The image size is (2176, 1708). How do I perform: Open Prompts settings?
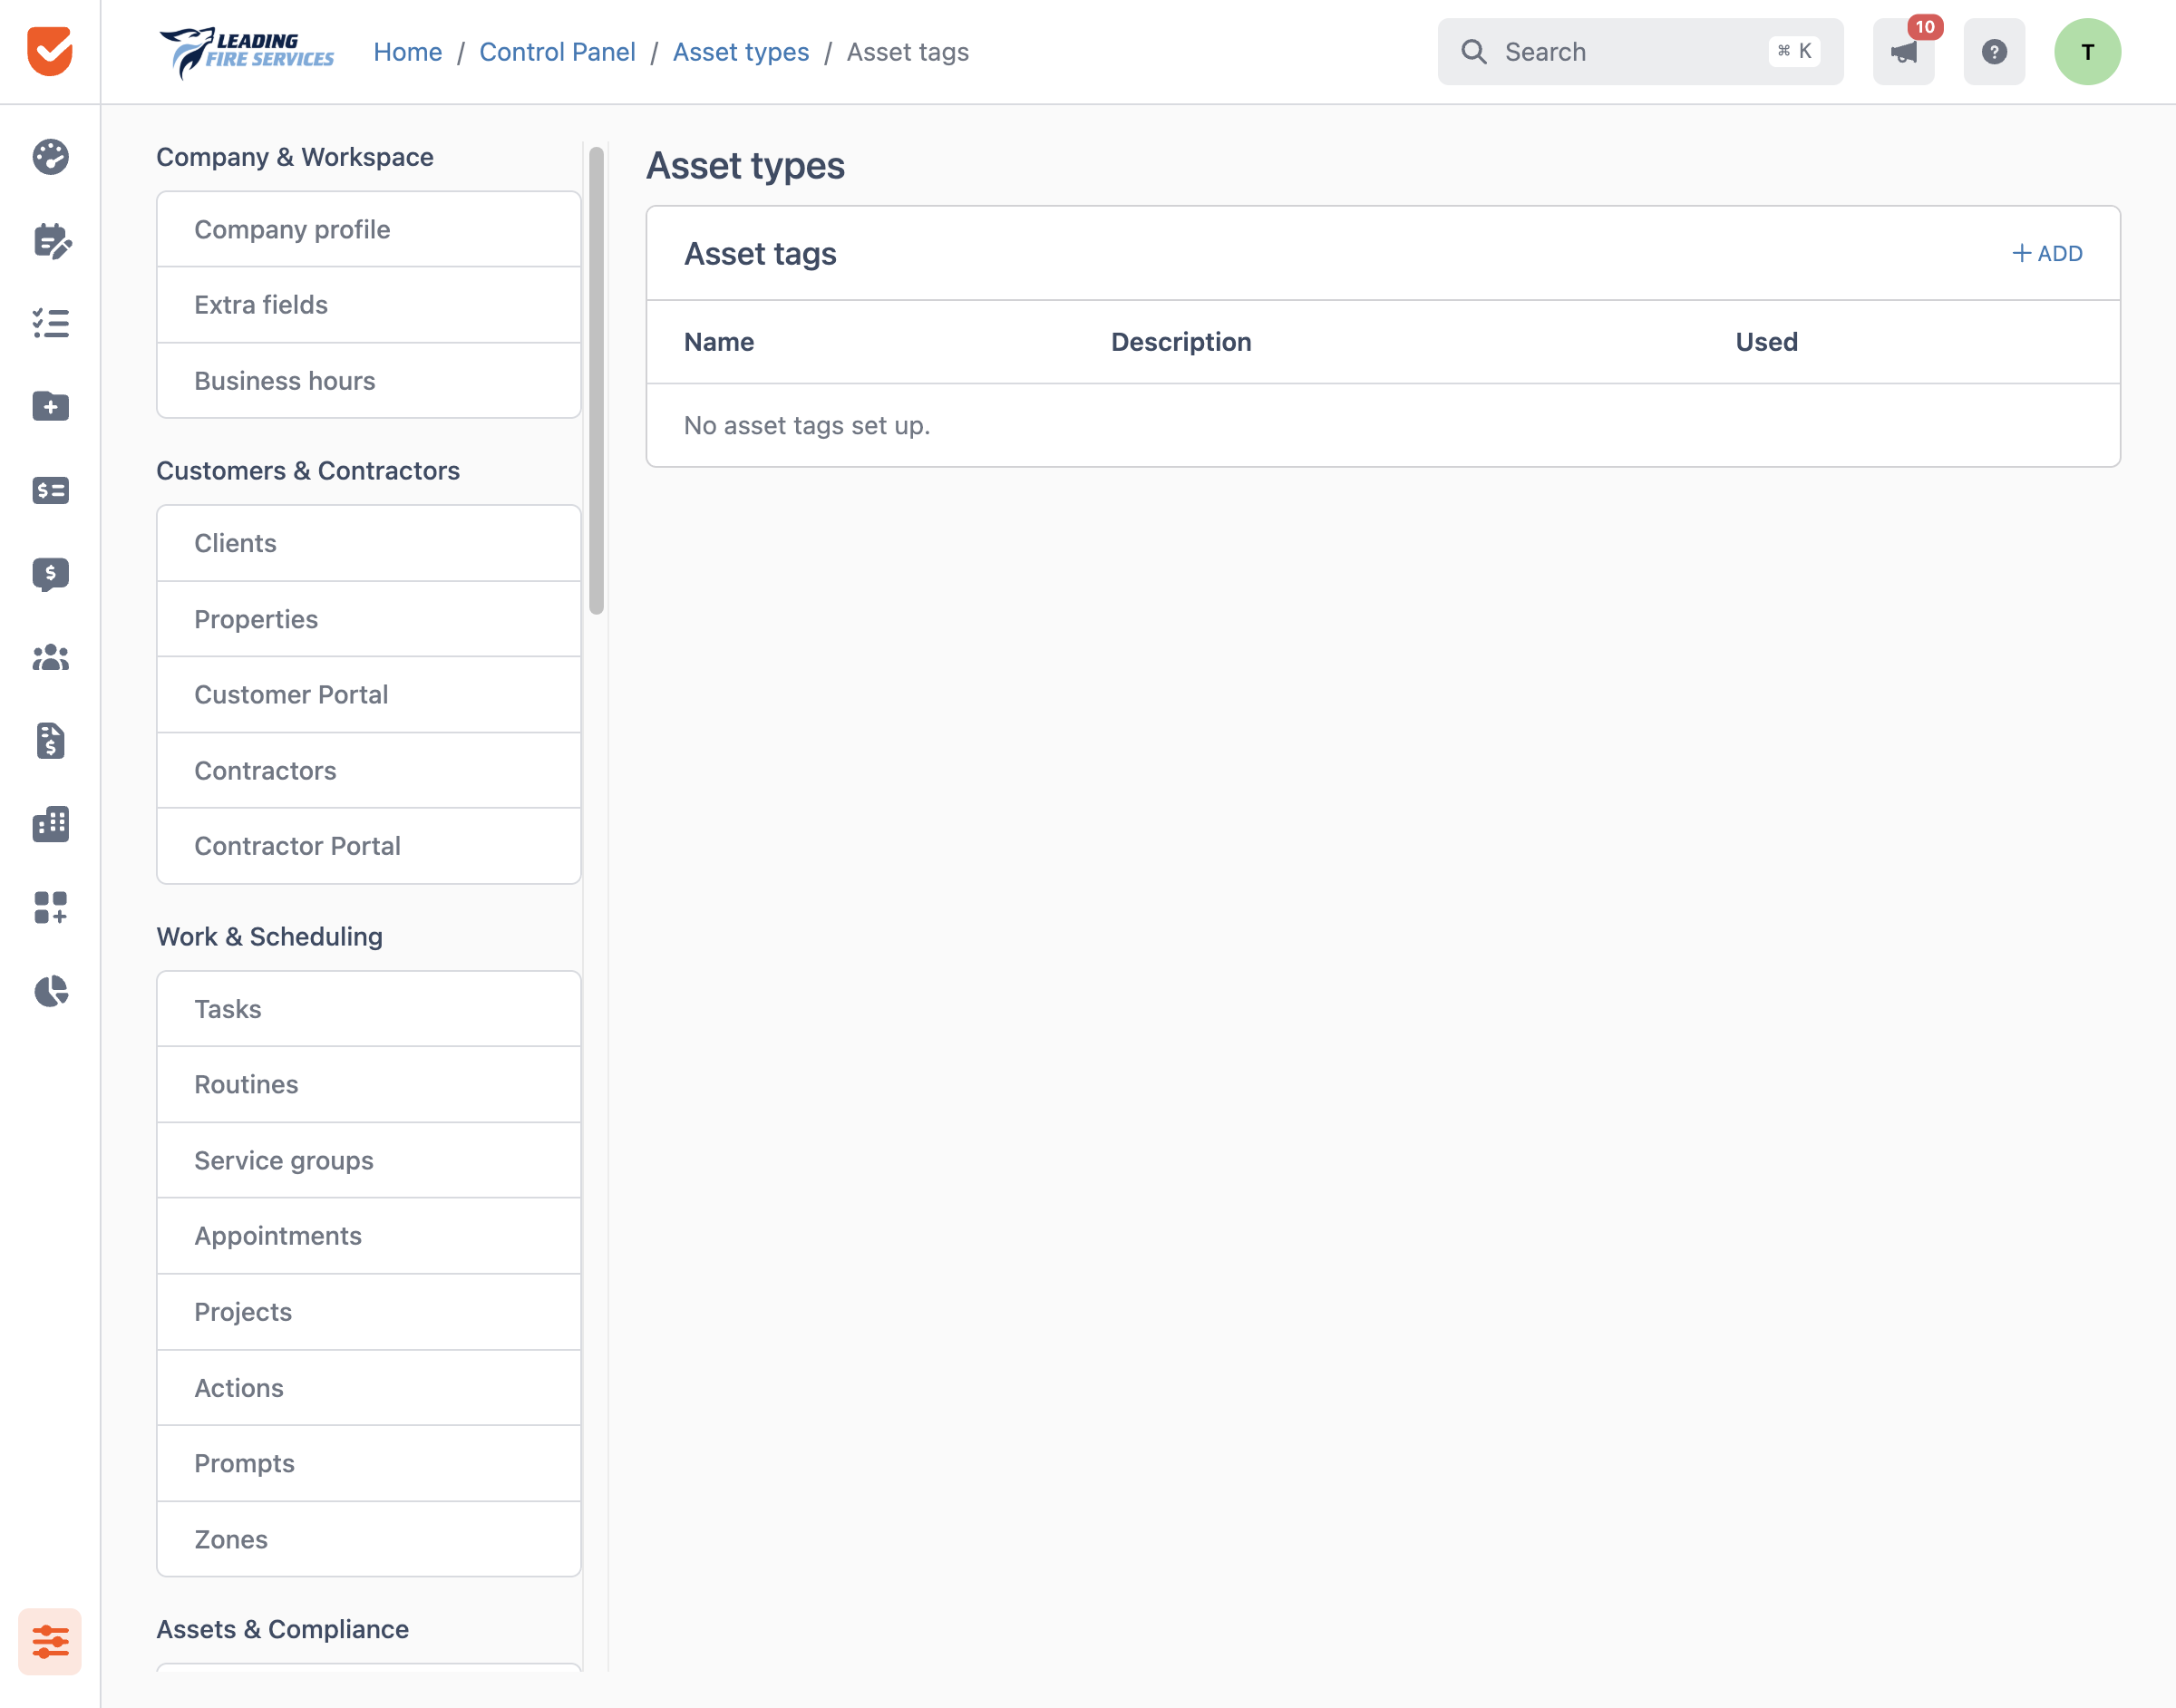coord(369,1463)
